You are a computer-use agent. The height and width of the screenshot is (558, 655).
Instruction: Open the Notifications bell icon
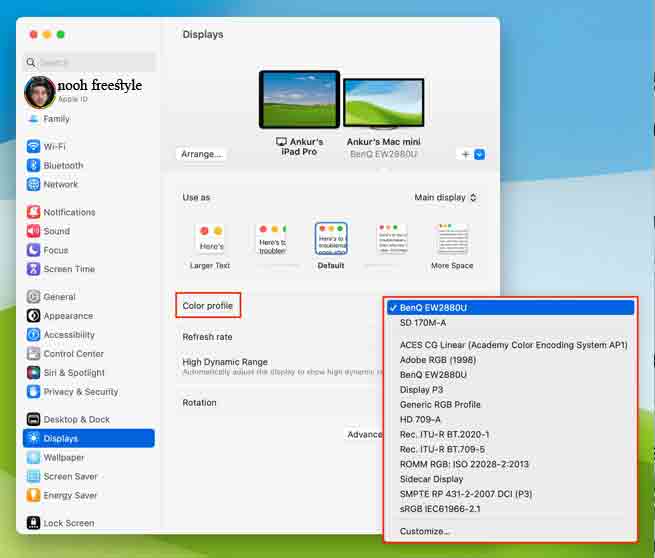point(33,212)
